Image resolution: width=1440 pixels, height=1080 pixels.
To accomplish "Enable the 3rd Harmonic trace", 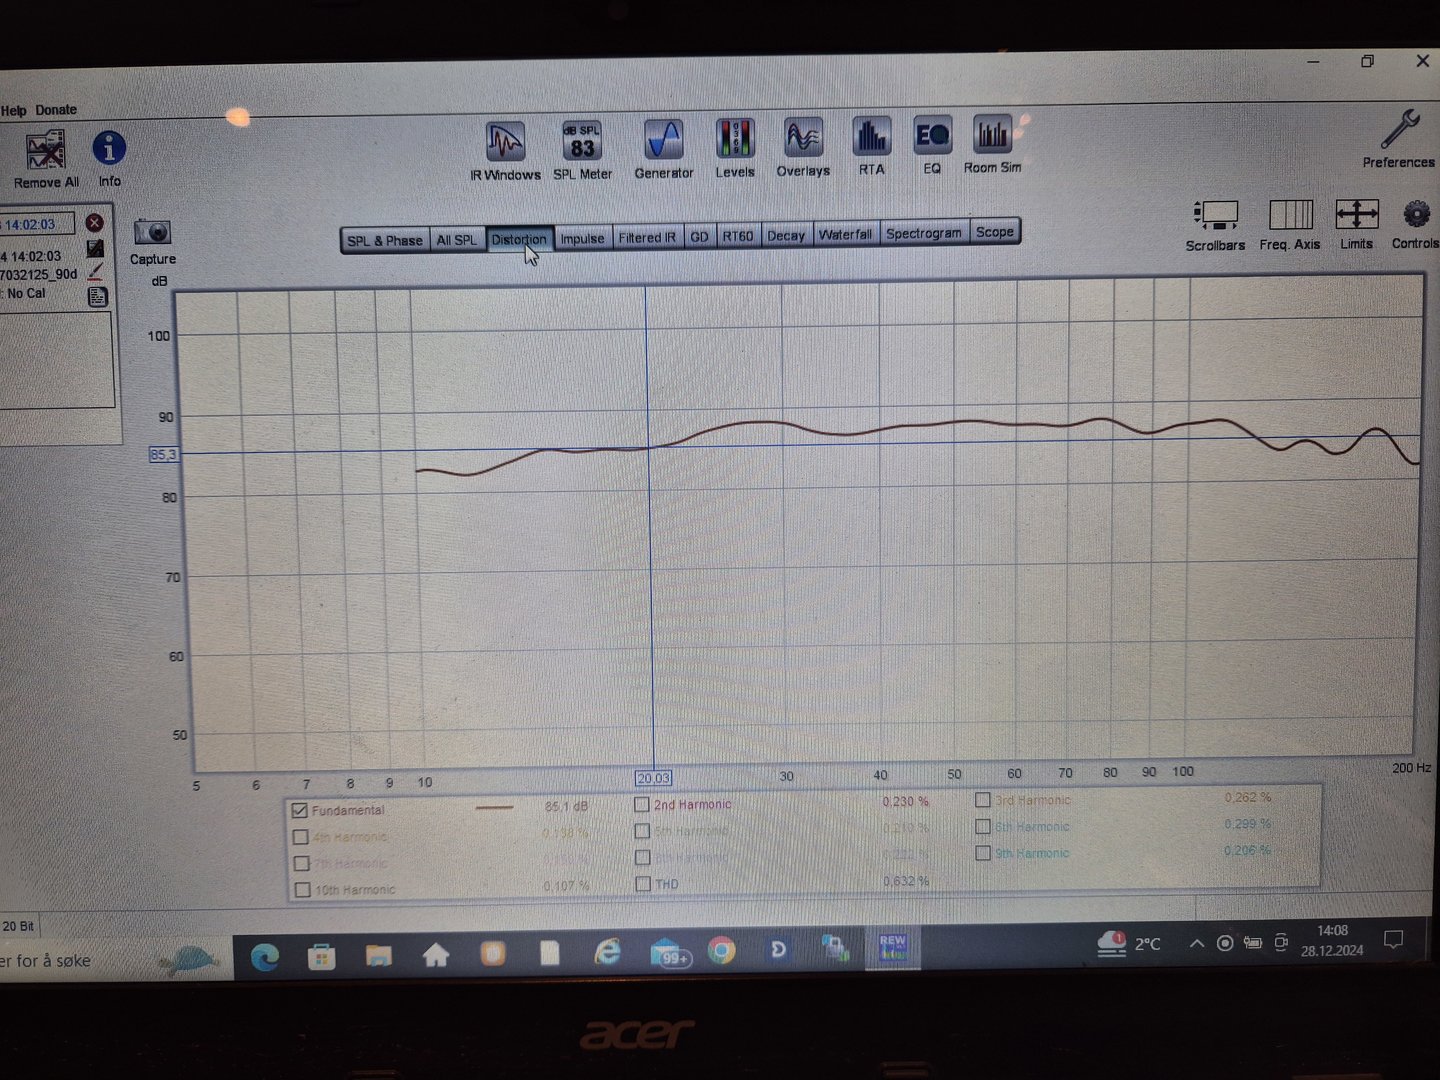I will (983, 800).
